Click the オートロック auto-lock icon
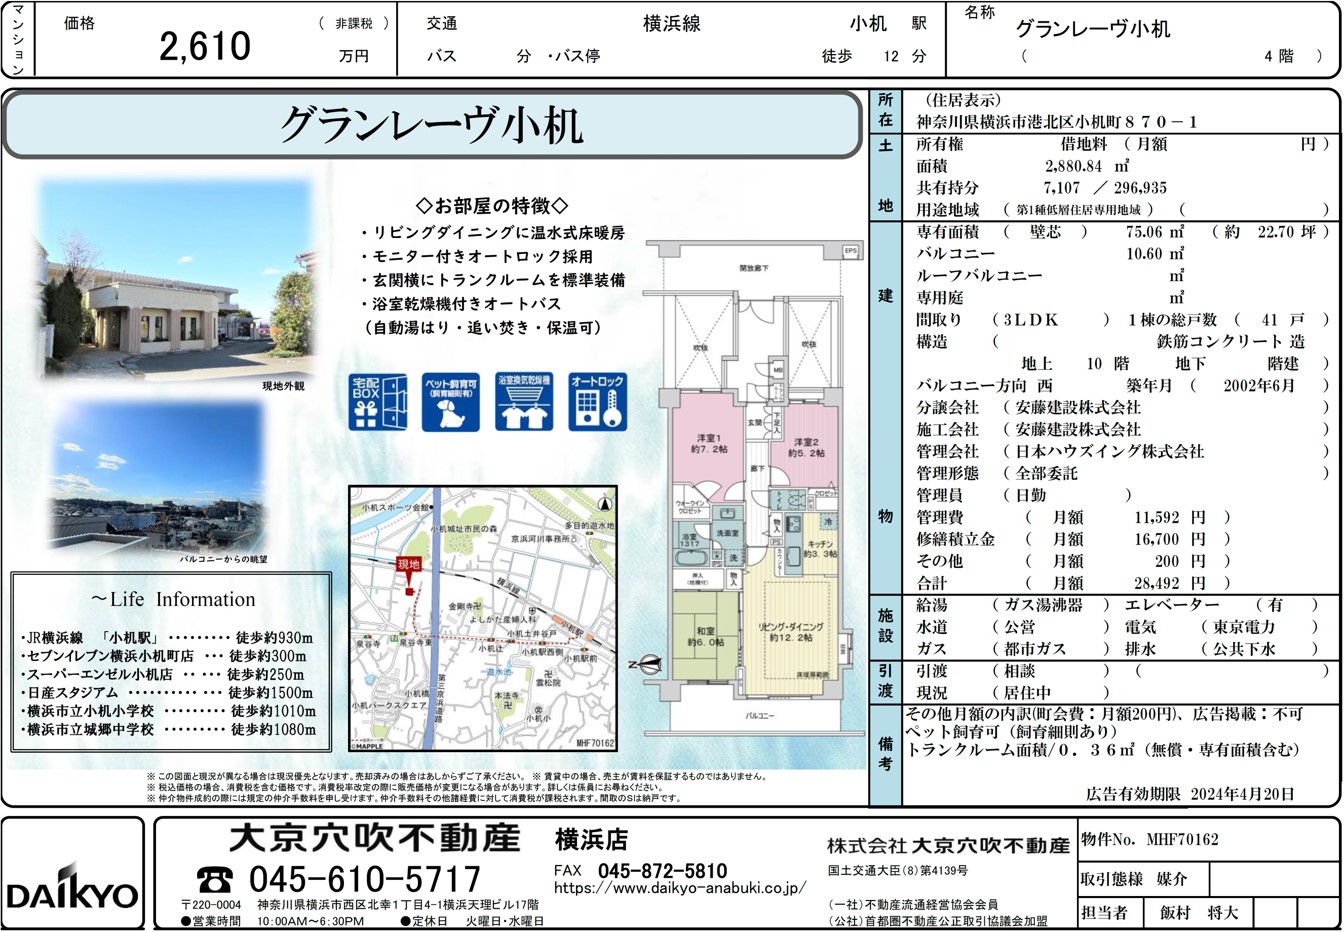 [597, 402]
